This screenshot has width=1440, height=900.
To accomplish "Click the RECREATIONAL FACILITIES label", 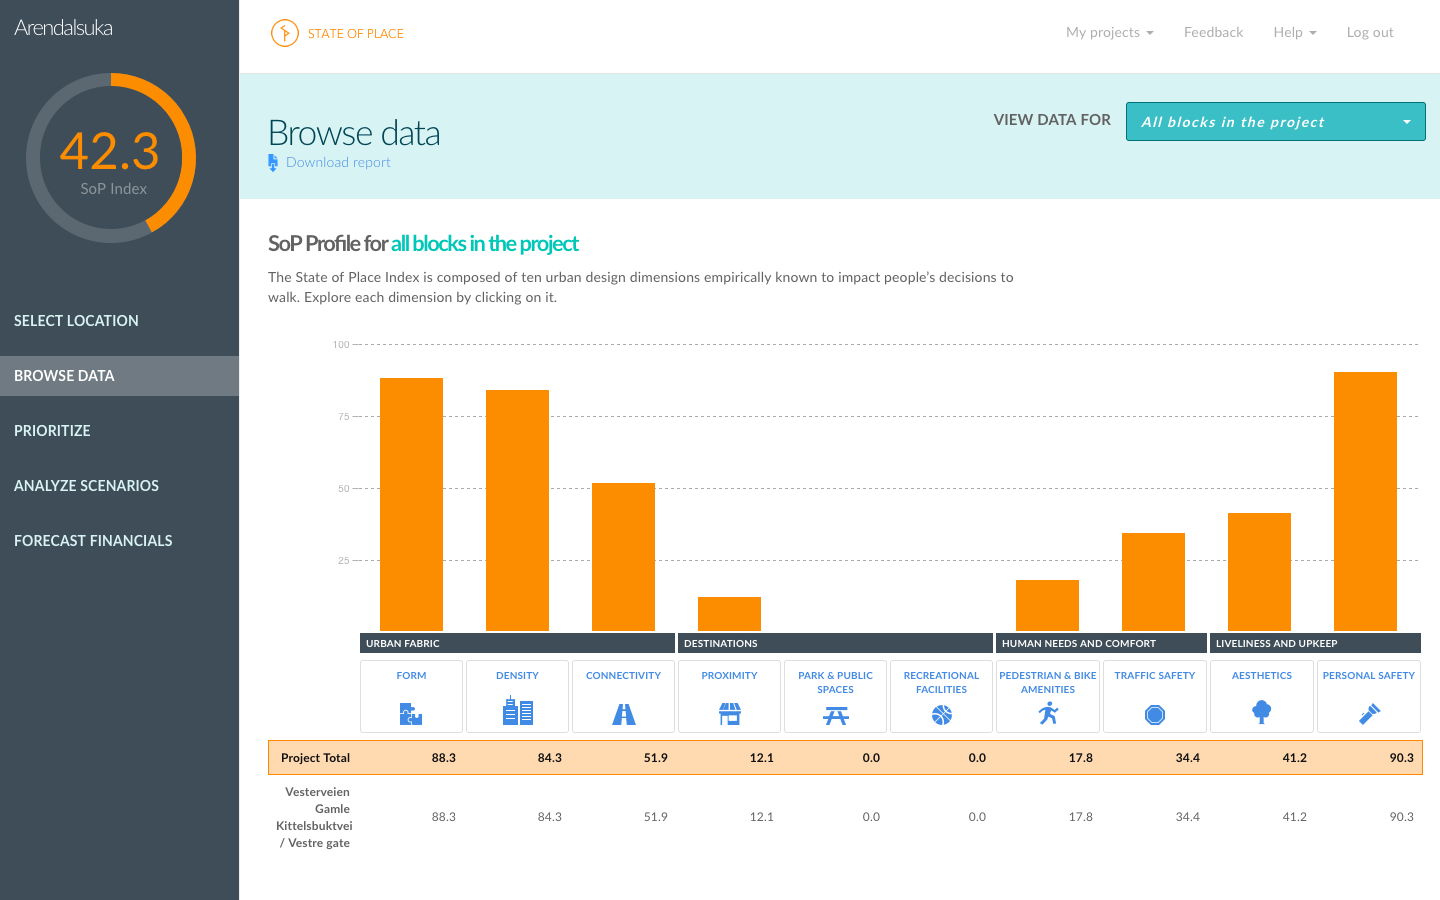I will pyautogui.click(x=941, y=683).
